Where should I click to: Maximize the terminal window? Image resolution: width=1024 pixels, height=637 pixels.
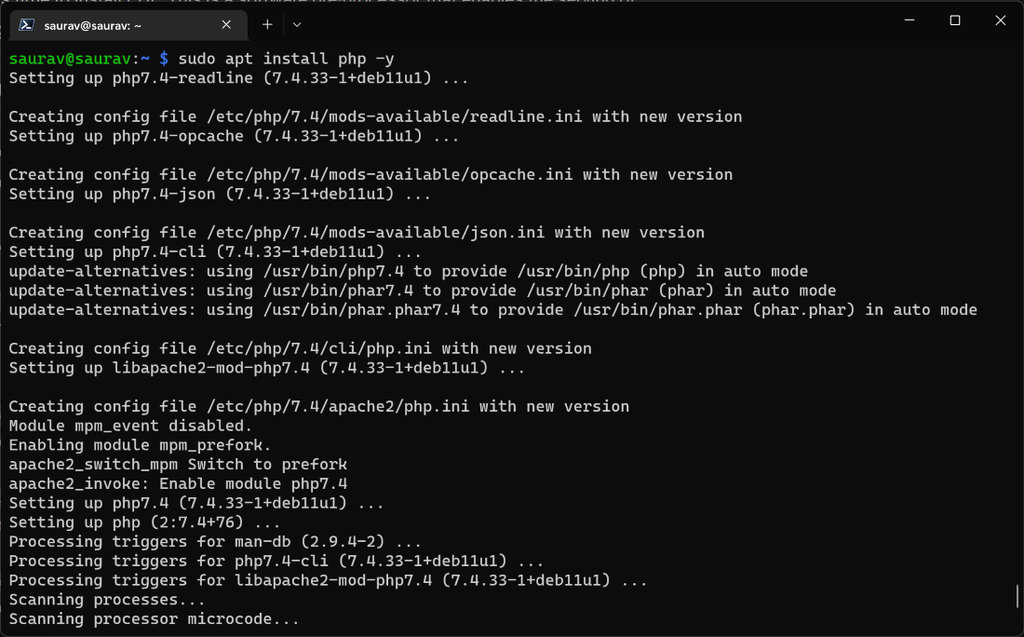click(955, 21)
